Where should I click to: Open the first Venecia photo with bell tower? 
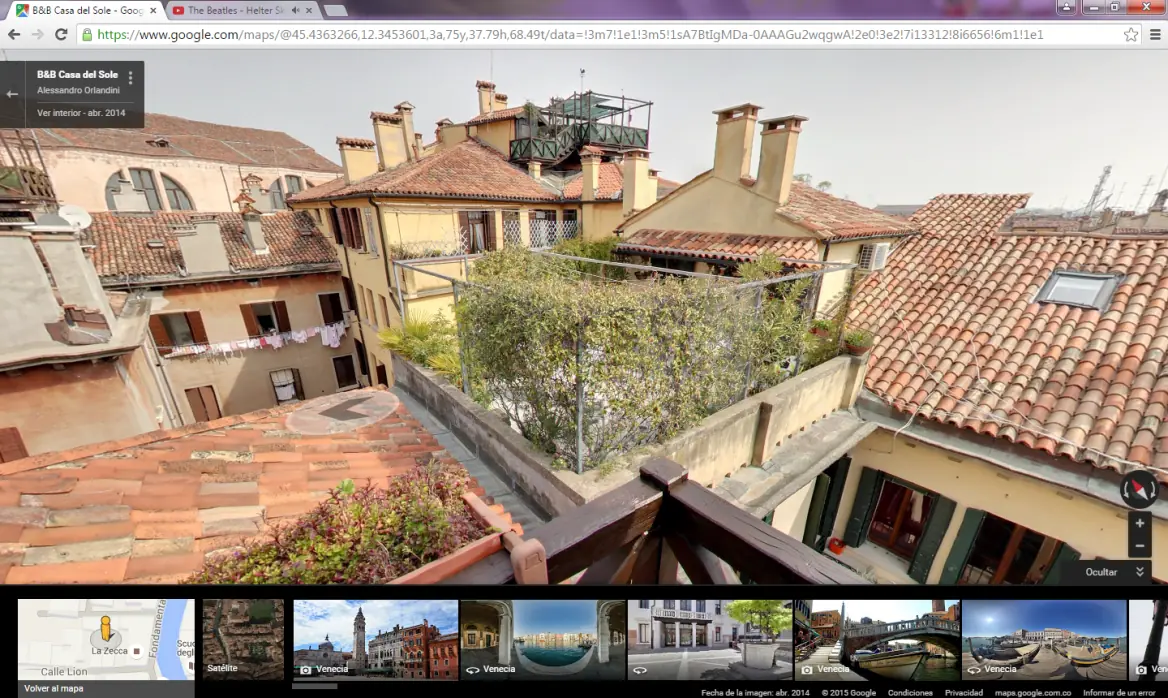point(375,639)
